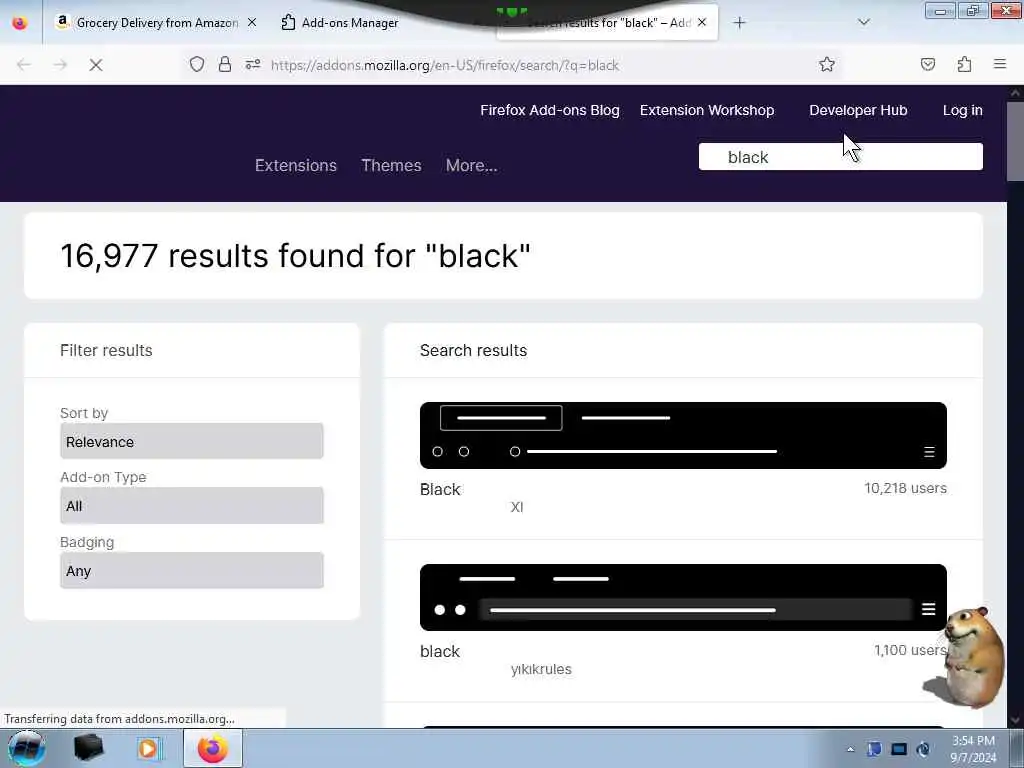List all tabs with the chevron
This screenshot has width=1024, height=768.
(863, 22)
